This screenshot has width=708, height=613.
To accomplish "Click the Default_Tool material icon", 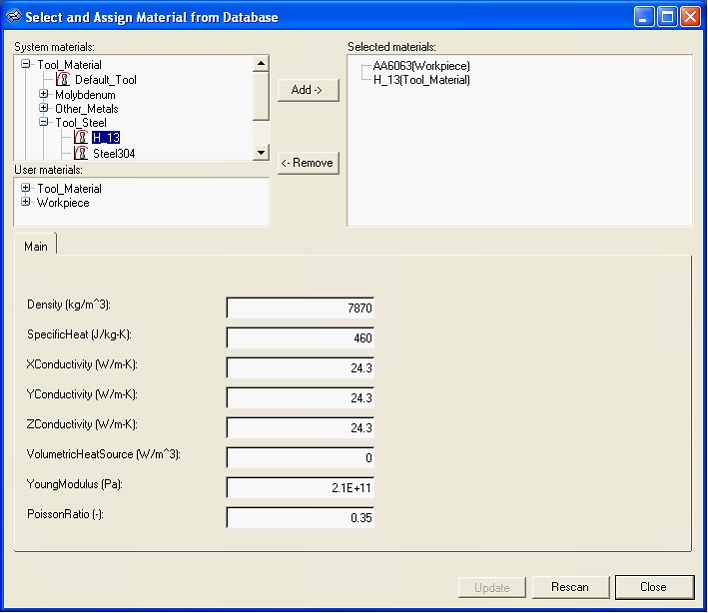I will coord(63,80).
